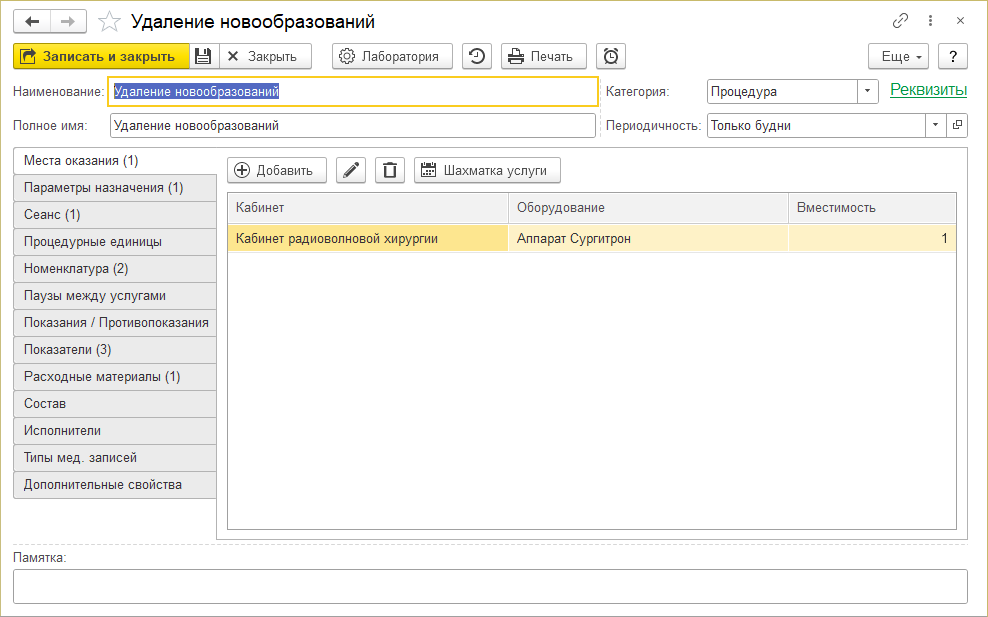The height and width of the screenshot is (617, 988).
Task: Copy link using the chain icon
Action: coord(900,21)
